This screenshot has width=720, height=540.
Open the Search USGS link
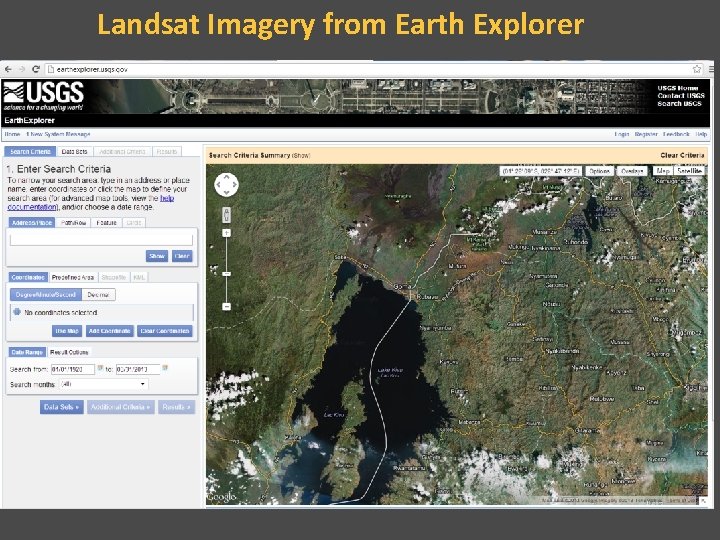pyautogui.click(x=679, y=103)
